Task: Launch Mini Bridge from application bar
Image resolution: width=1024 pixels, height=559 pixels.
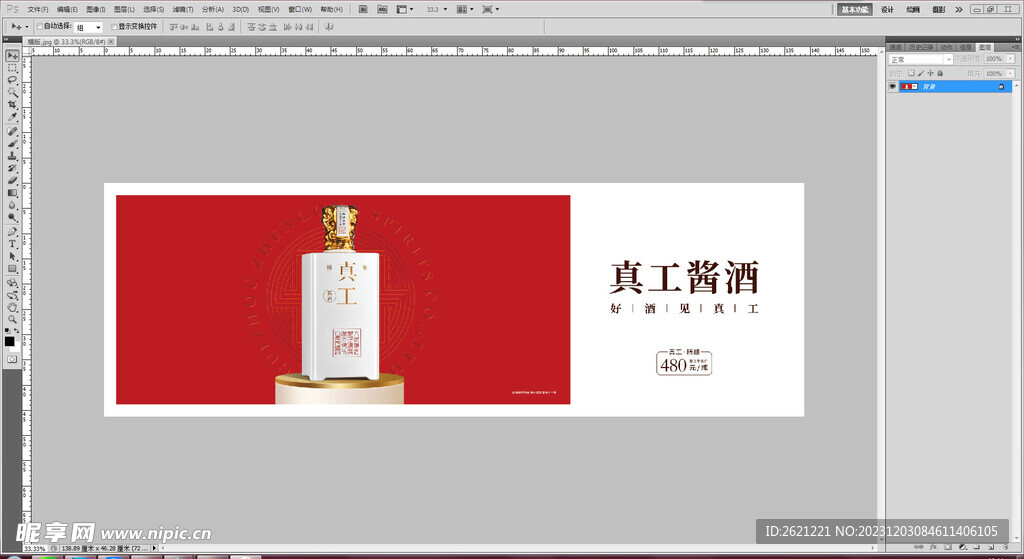Action: [382, 9]
